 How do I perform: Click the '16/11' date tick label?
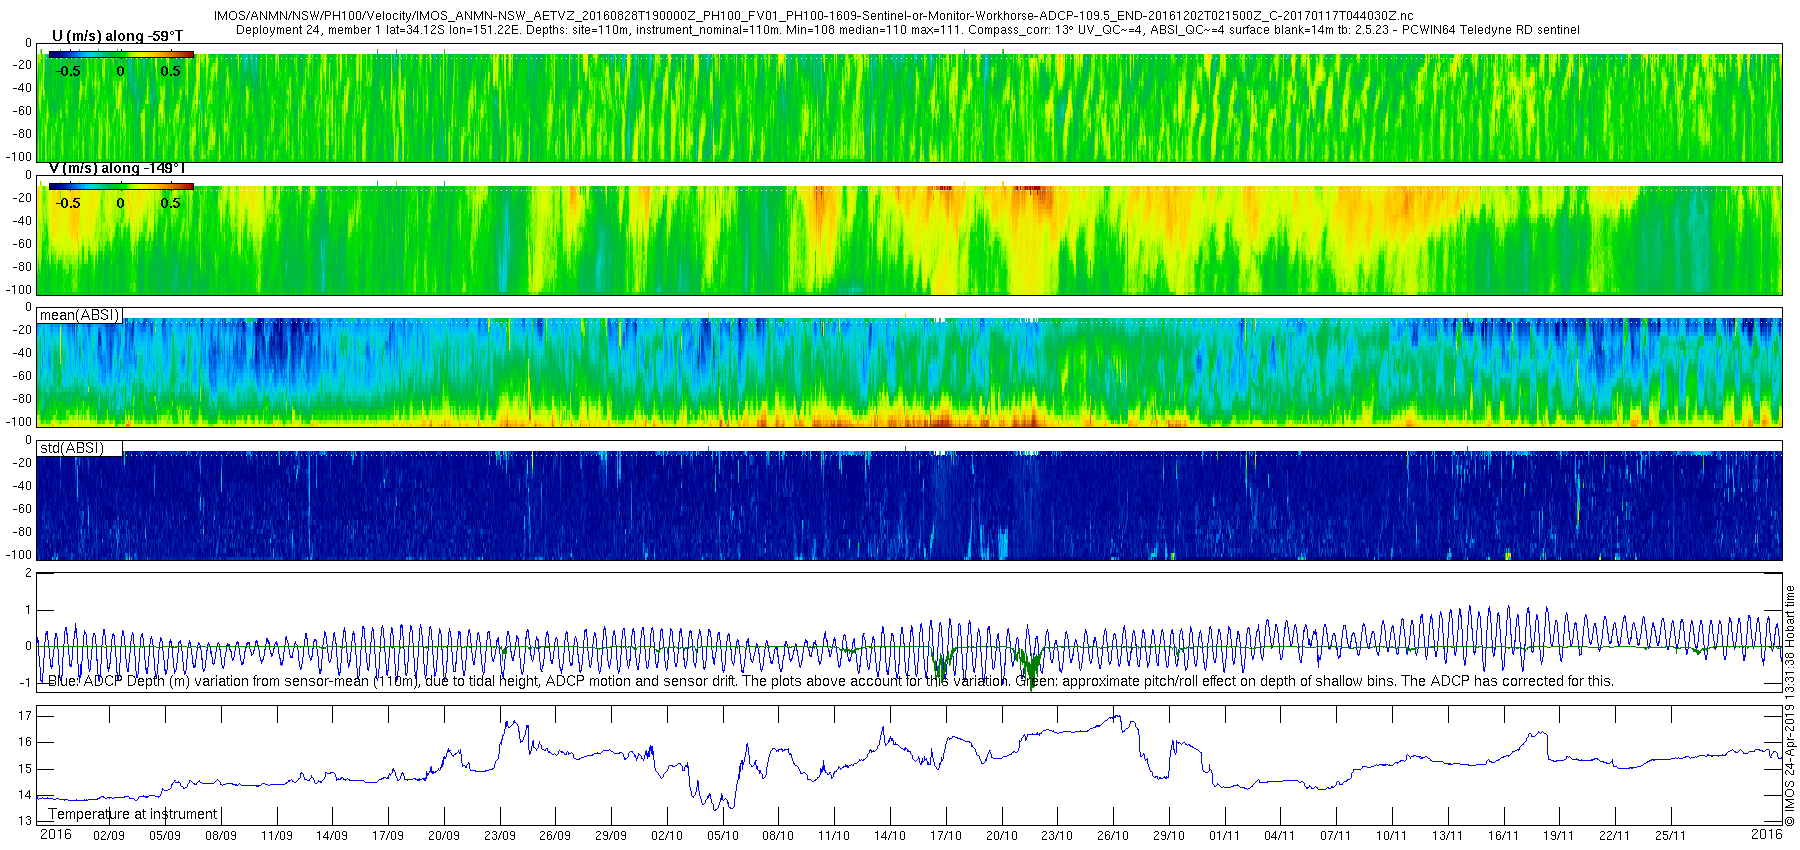1503,836
